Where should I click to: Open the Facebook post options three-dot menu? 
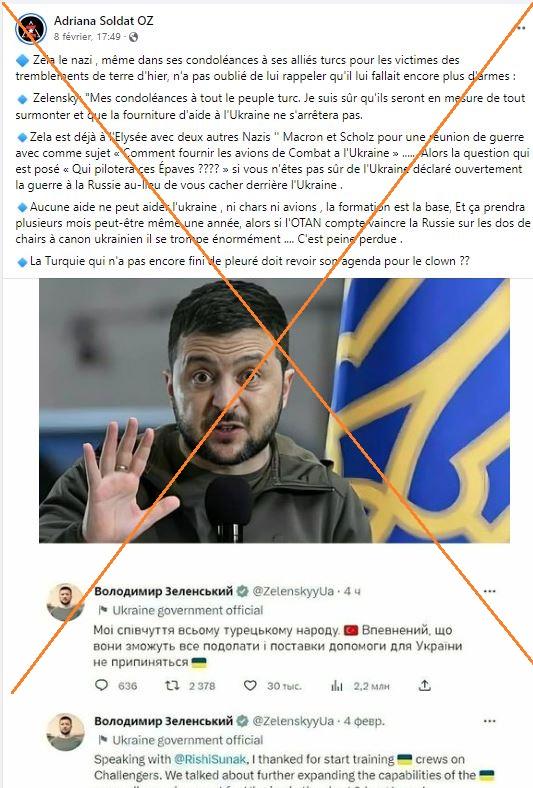(519, 27)
